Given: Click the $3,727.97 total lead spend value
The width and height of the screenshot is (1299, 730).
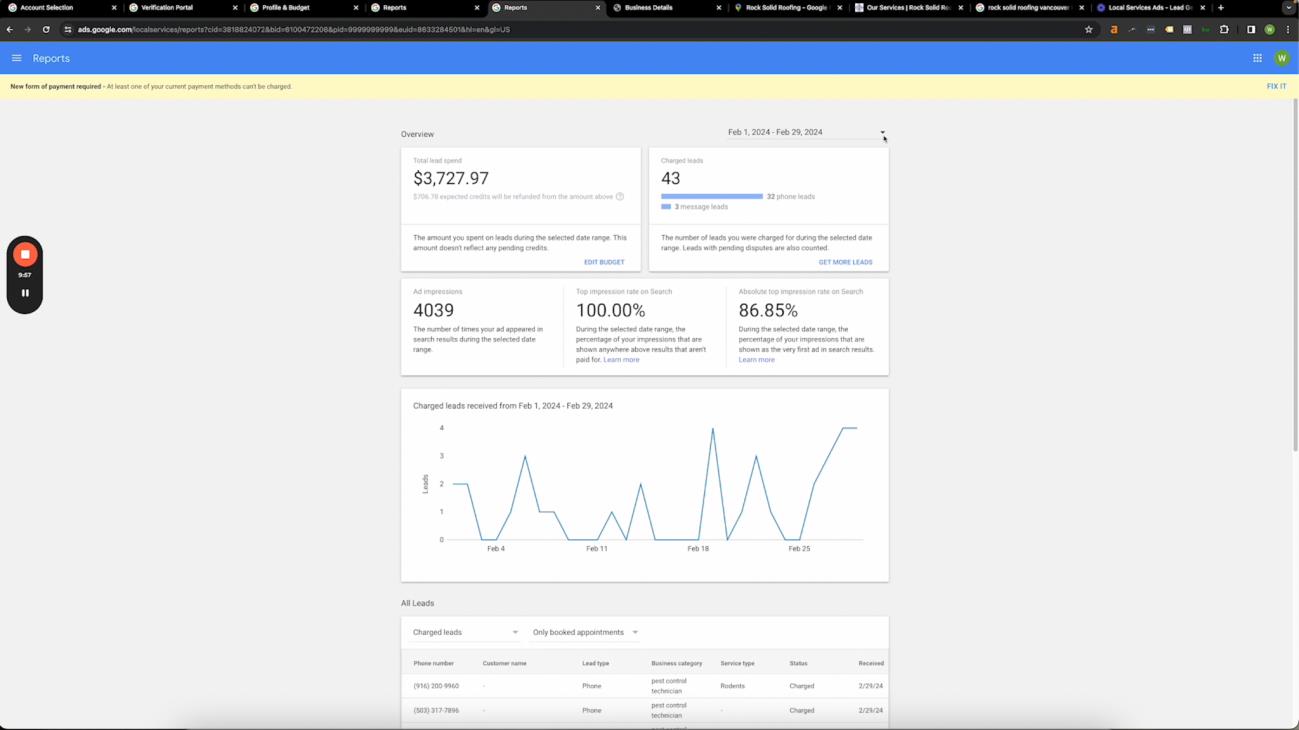Looking at the screenshot, I should [x=451, y=178].
